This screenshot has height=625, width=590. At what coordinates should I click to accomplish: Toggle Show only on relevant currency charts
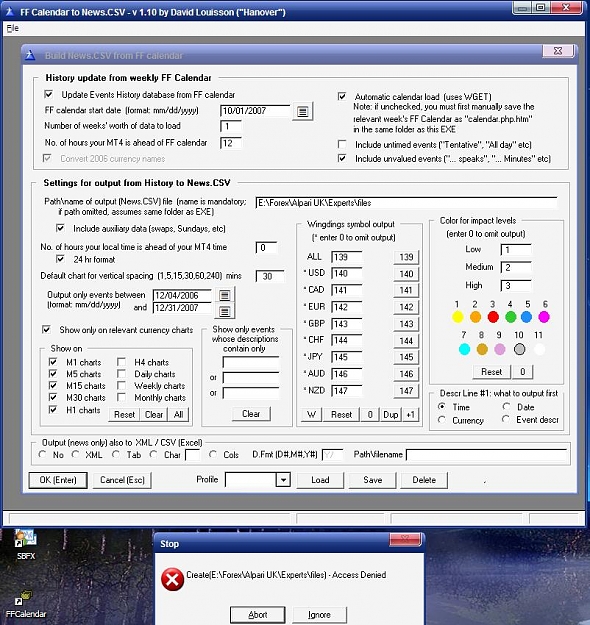click(x=47, y=330)
